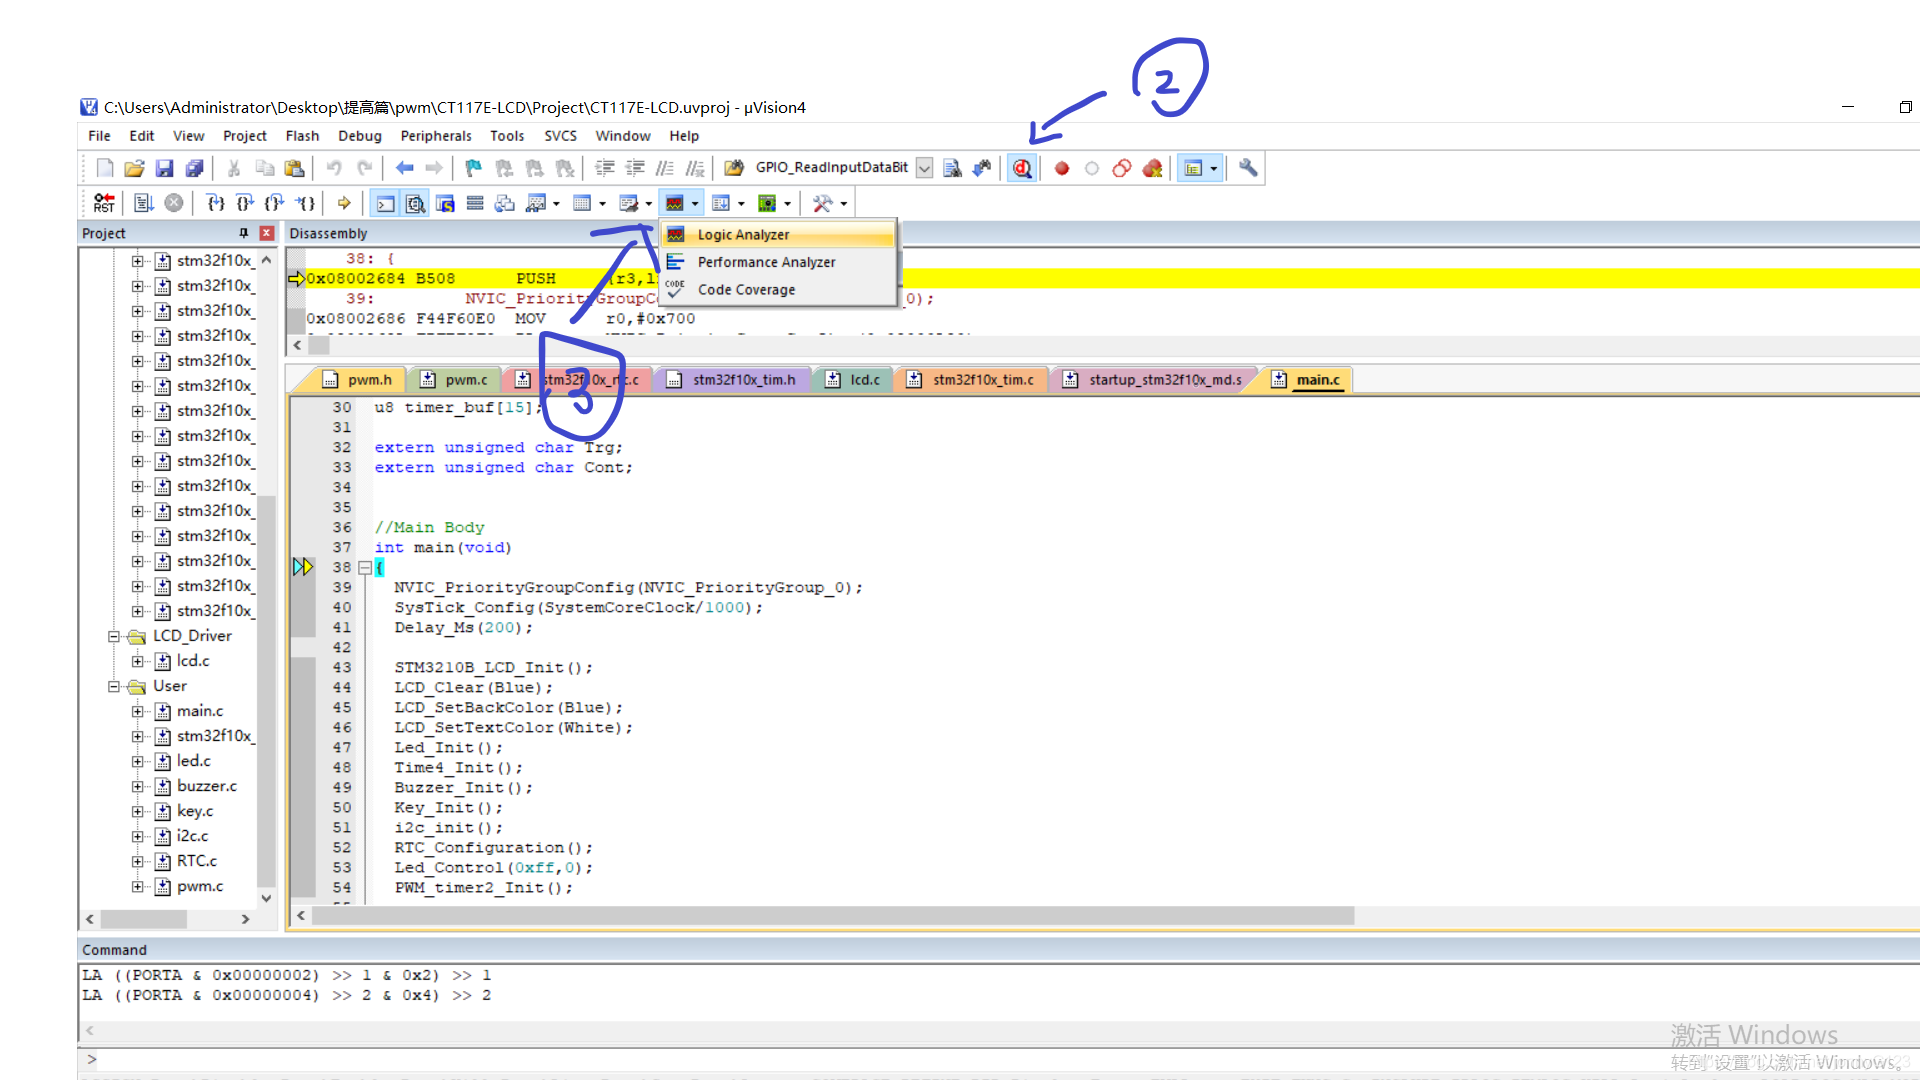Open the GPIO_ReadInputDataBit find dropdown
Viewport: 1920px width, 1080px height.
925,169
